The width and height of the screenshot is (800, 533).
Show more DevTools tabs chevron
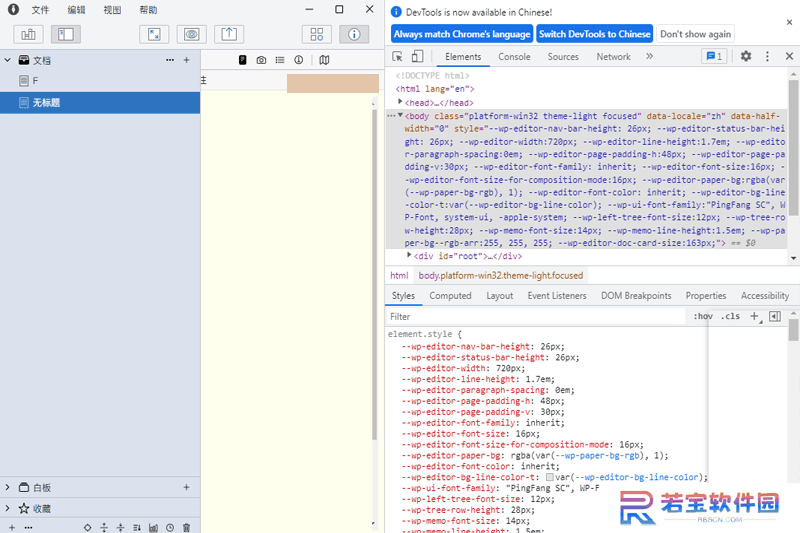pos(649,56)
